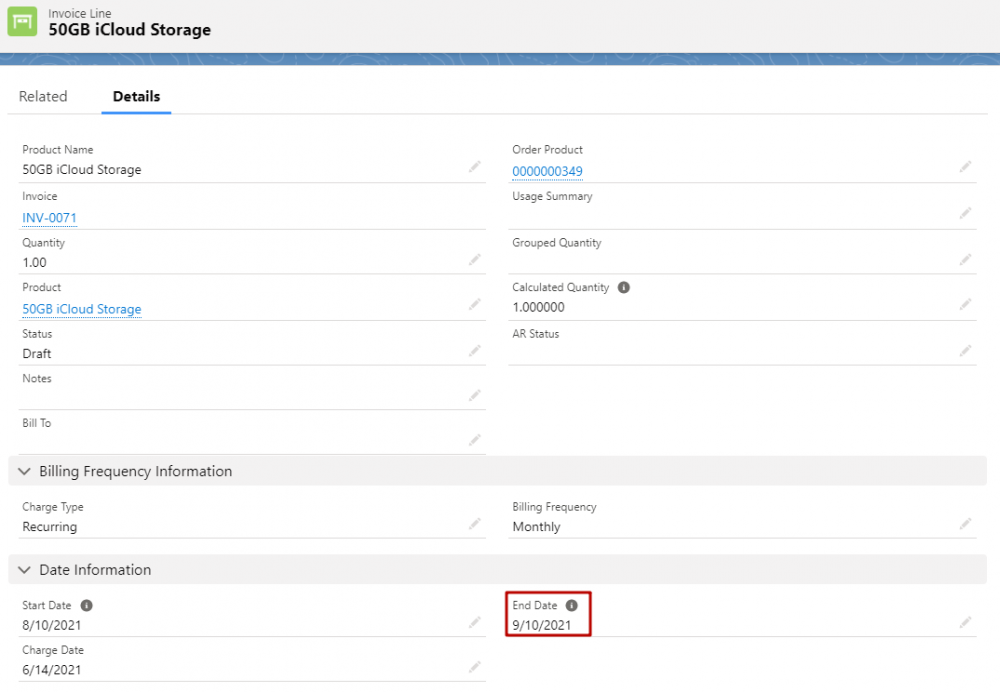
Task: Click the Notes field label
Action: [37, 379]
